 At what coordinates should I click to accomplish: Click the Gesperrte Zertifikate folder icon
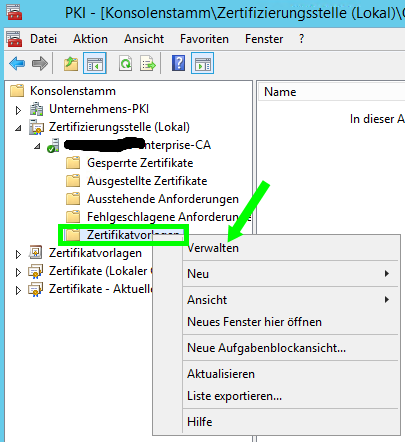pos(73,163)
